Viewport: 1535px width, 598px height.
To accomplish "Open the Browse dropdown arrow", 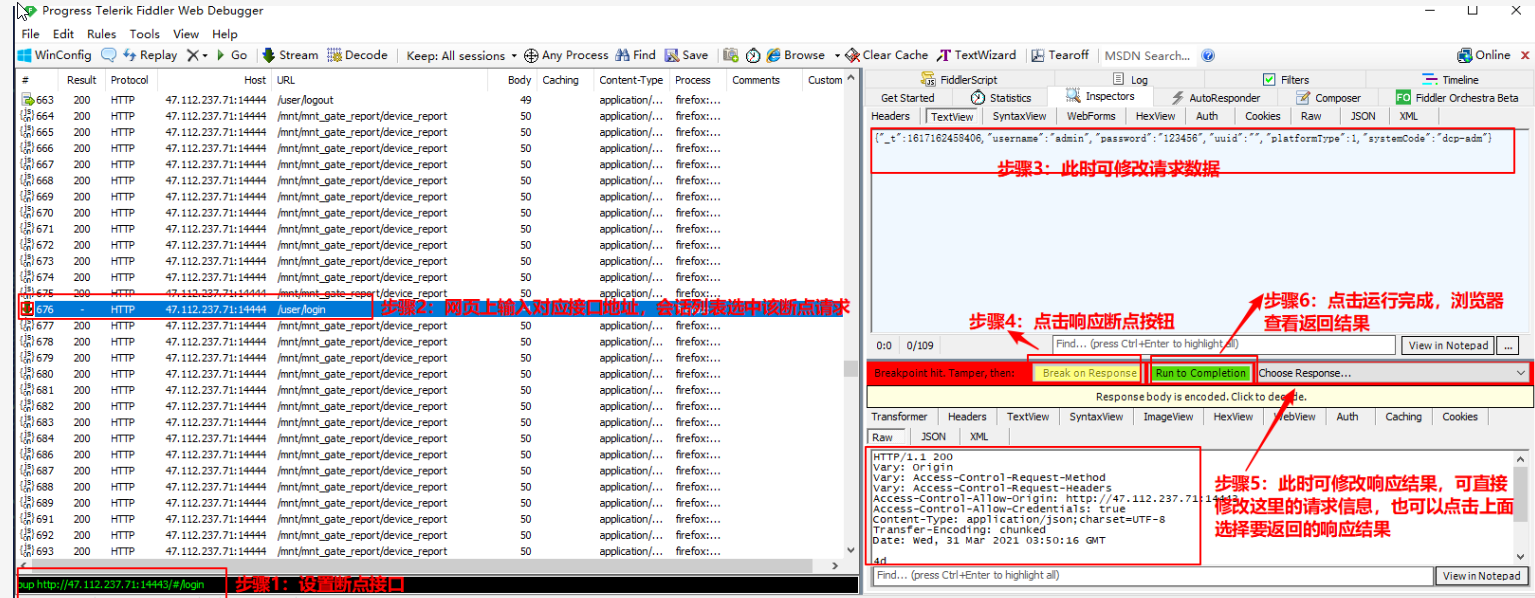I will (x=837, y=56).
